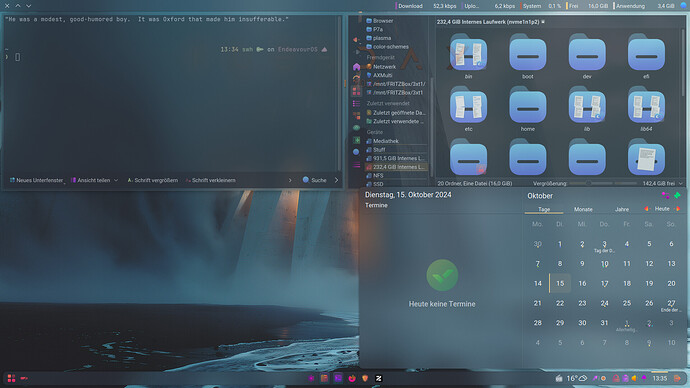Expand free-space dropdown next to 142,4 GiB frei
The height and width of the screenshot is (388, 690).
(680, 183)
